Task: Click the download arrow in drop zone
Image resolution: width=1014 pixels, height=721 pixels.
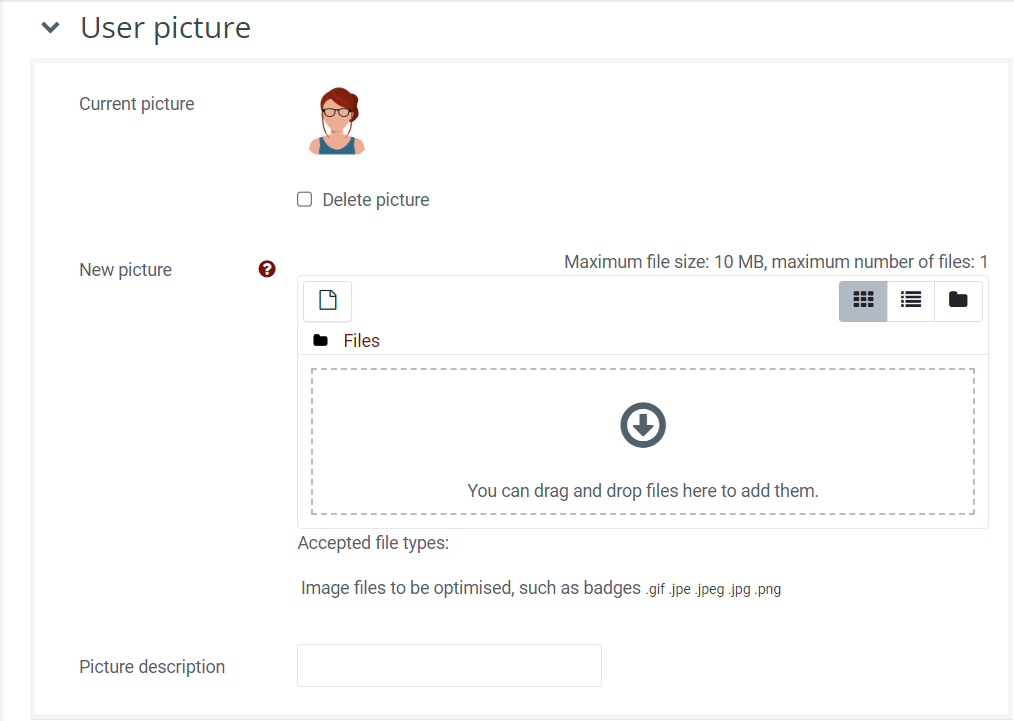Action: [643, 426]
